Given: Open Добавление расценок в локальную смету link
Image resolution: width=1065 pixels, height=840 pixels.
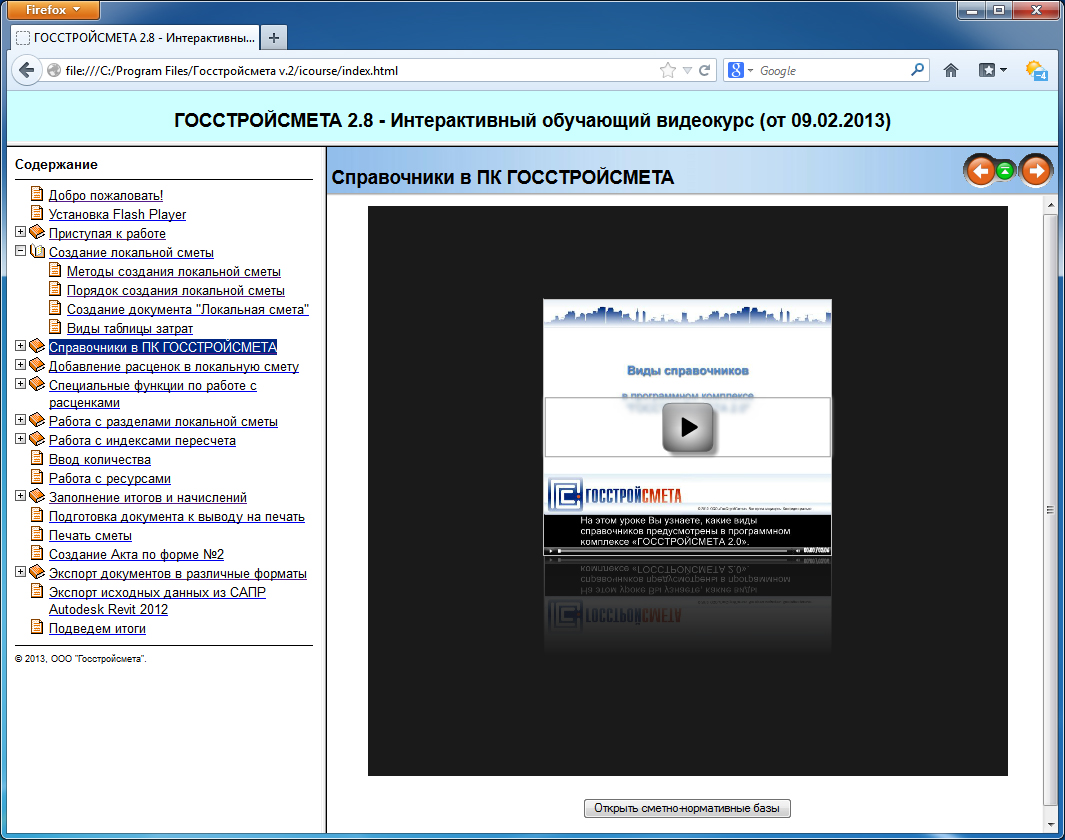Looking at the screenshot, I should [x=174, y=367].
